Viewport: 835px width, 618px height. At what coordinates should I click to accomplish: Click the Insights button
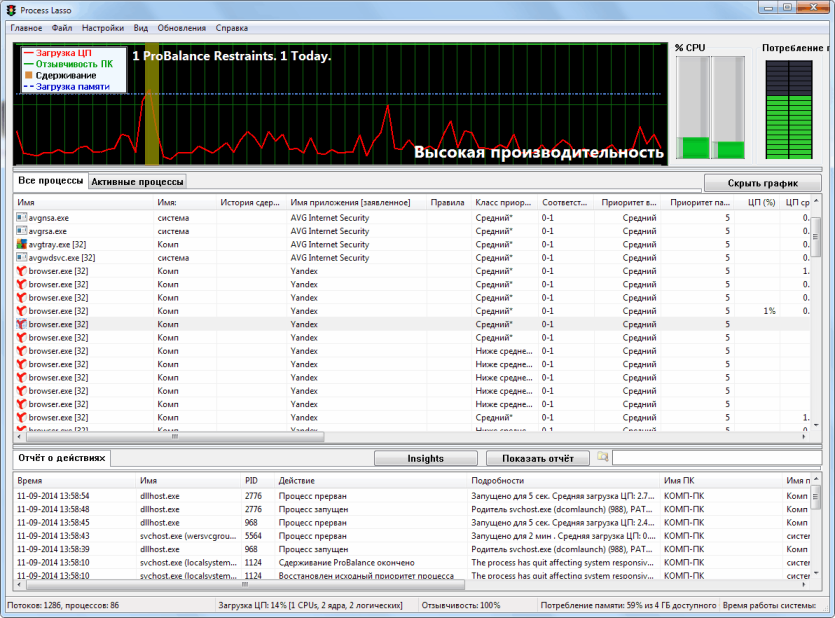pos(425,458)
